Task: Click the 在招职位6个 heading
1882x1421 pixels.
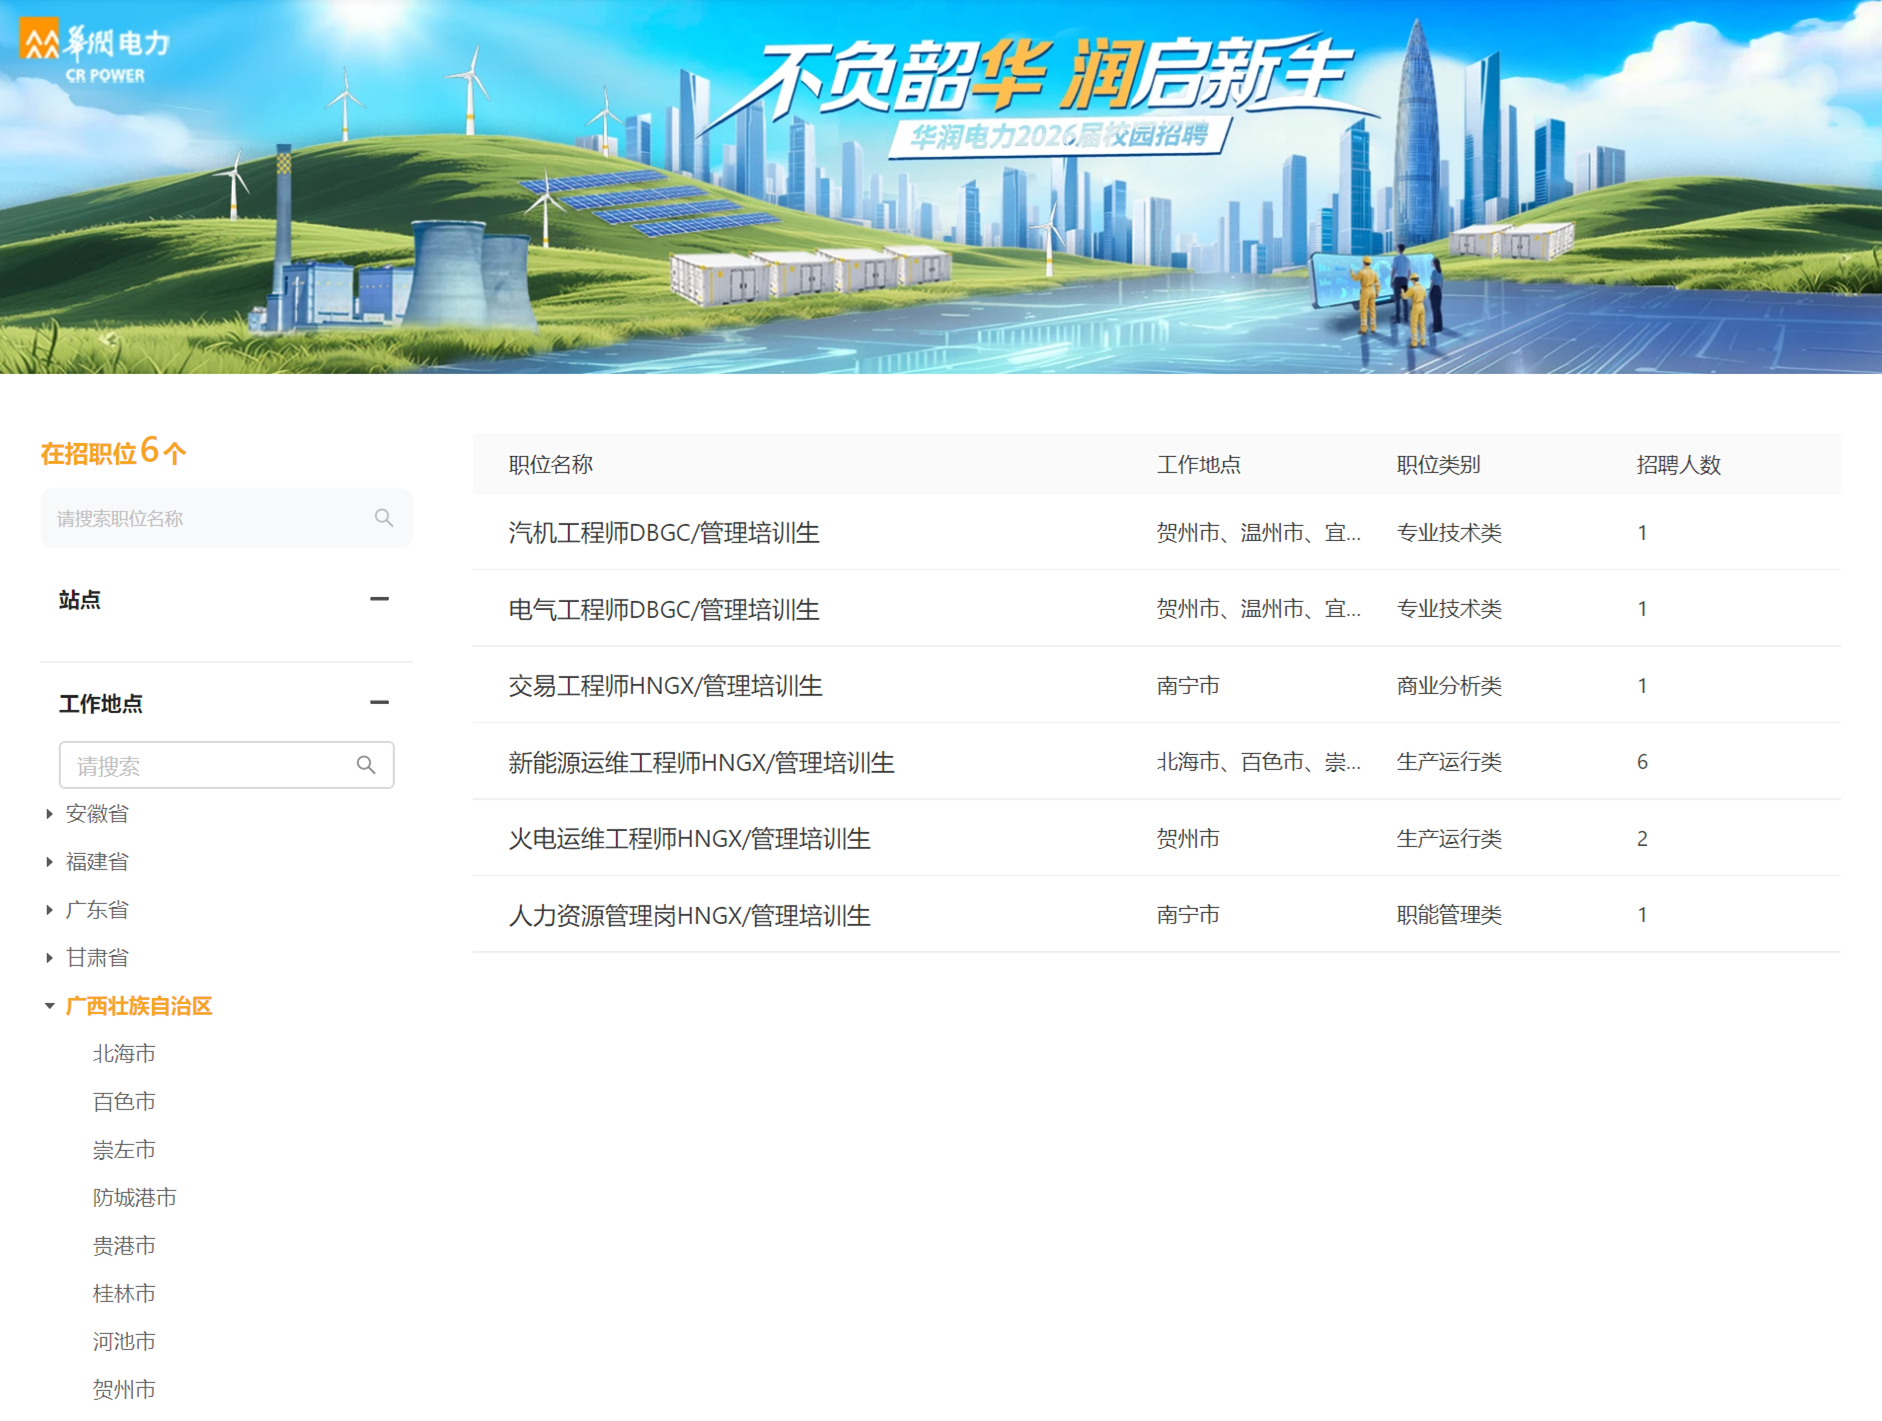Action: point(113,452)
